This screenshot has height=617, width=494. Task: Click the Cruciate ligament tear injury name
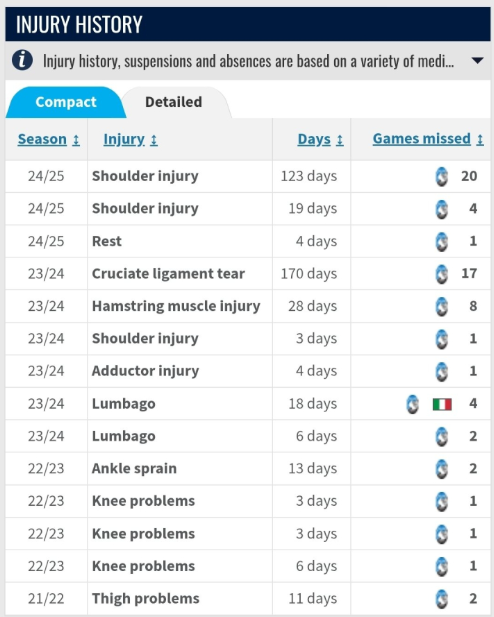pyautogui.click(x=168, y=273)
